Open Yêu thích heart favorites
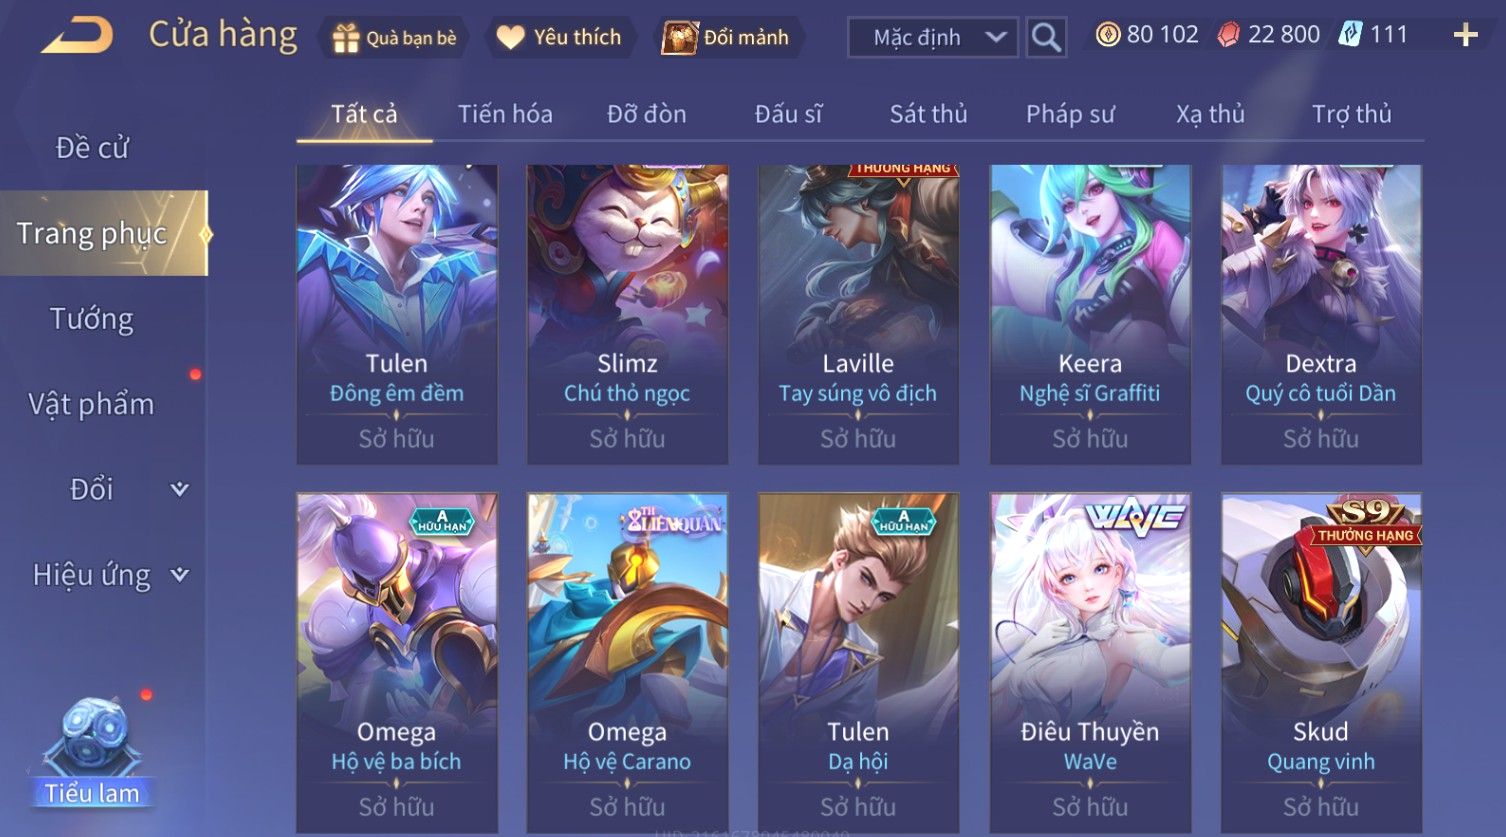Screen dimensions: 1506x837 click(510, 38)
